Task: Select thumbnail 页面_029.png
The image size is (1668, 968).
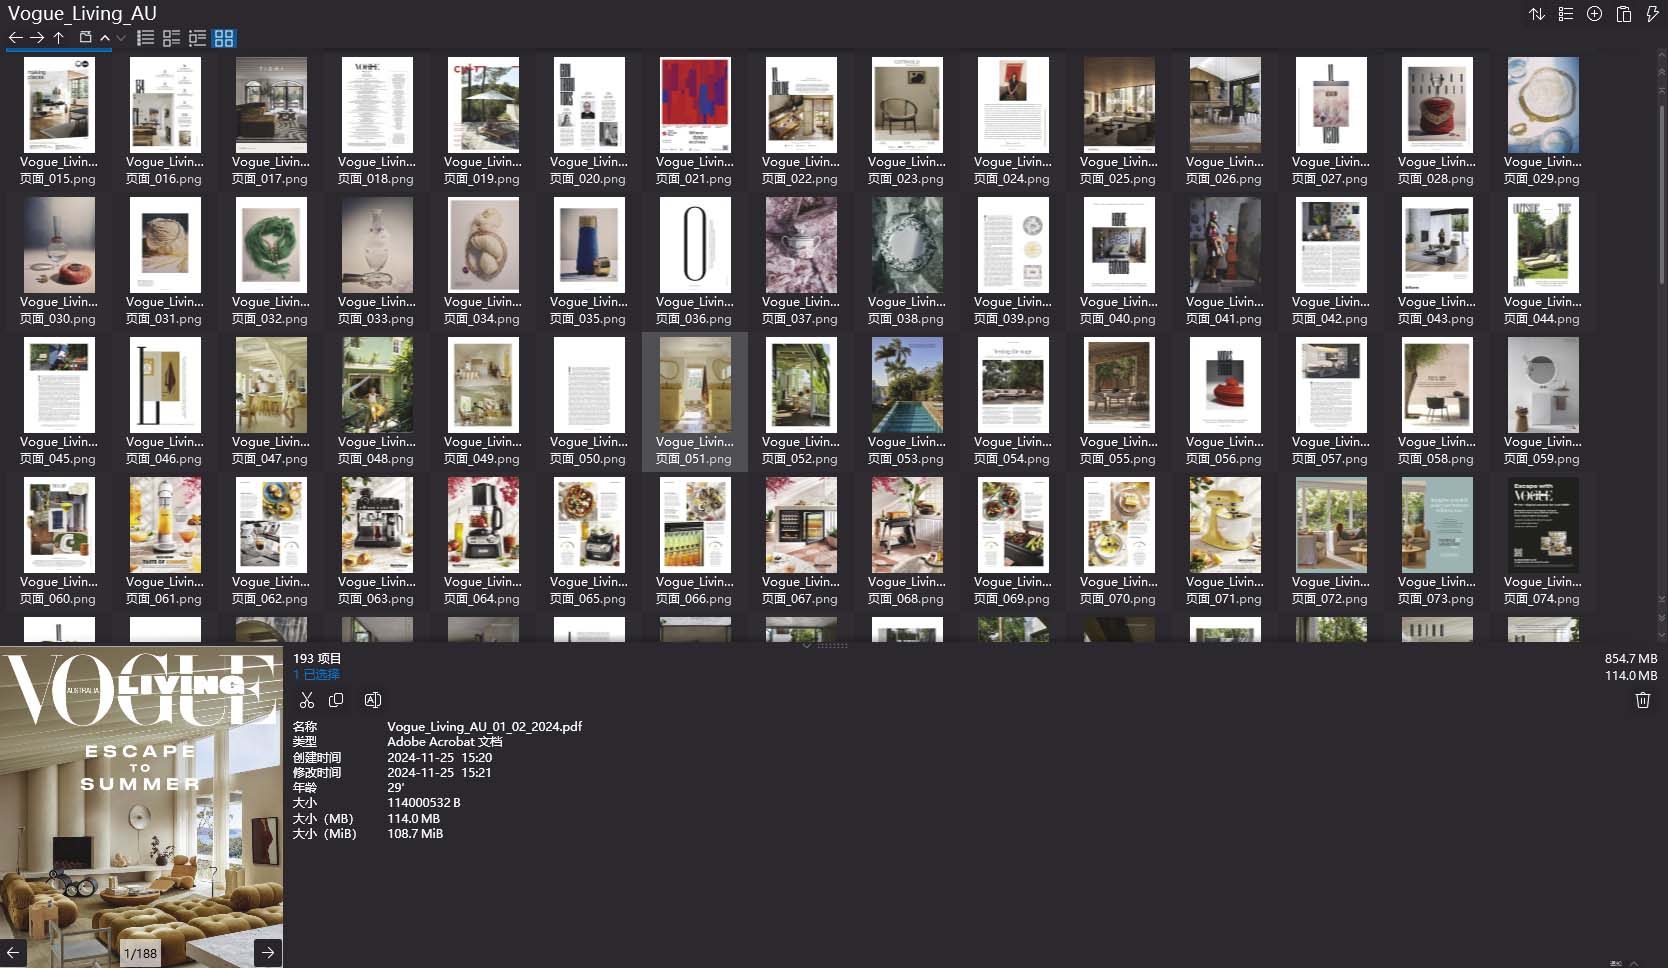Action: pos(1543,105)
